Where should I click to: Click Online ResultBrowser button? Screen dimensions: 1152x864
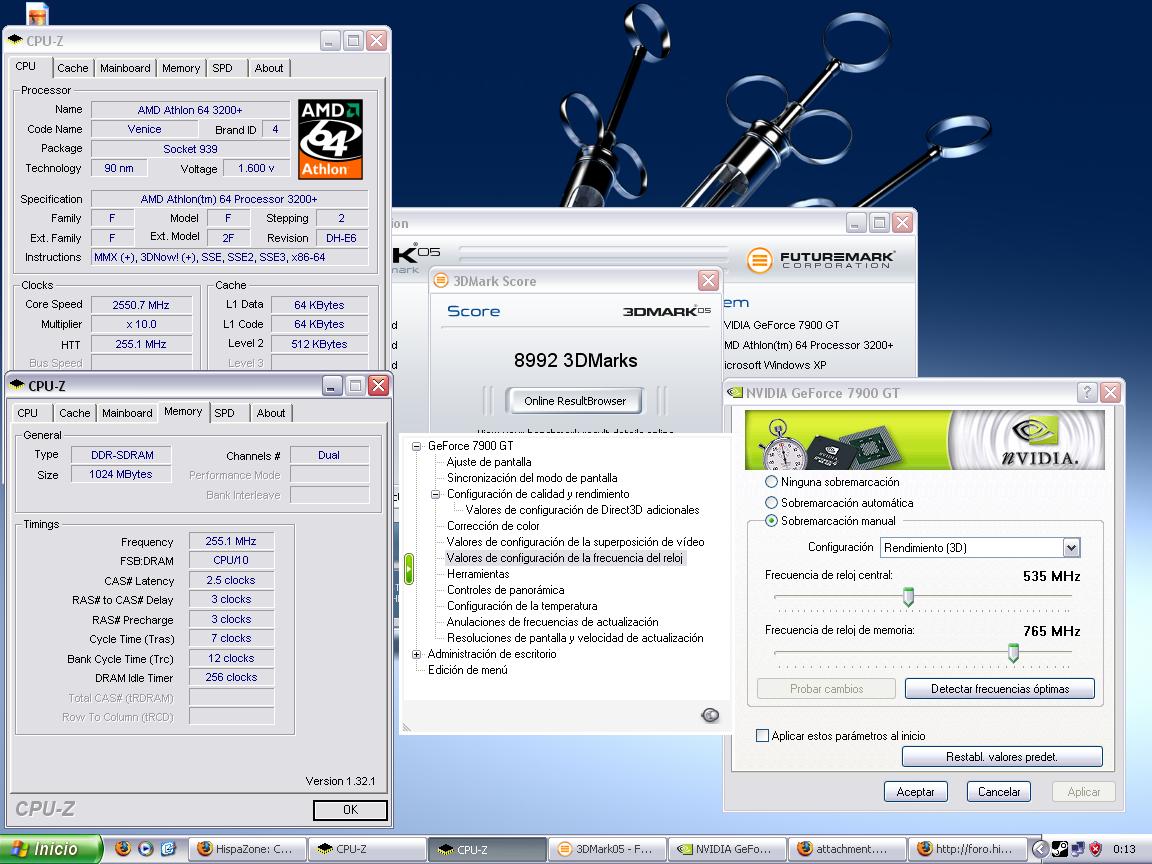575,401
